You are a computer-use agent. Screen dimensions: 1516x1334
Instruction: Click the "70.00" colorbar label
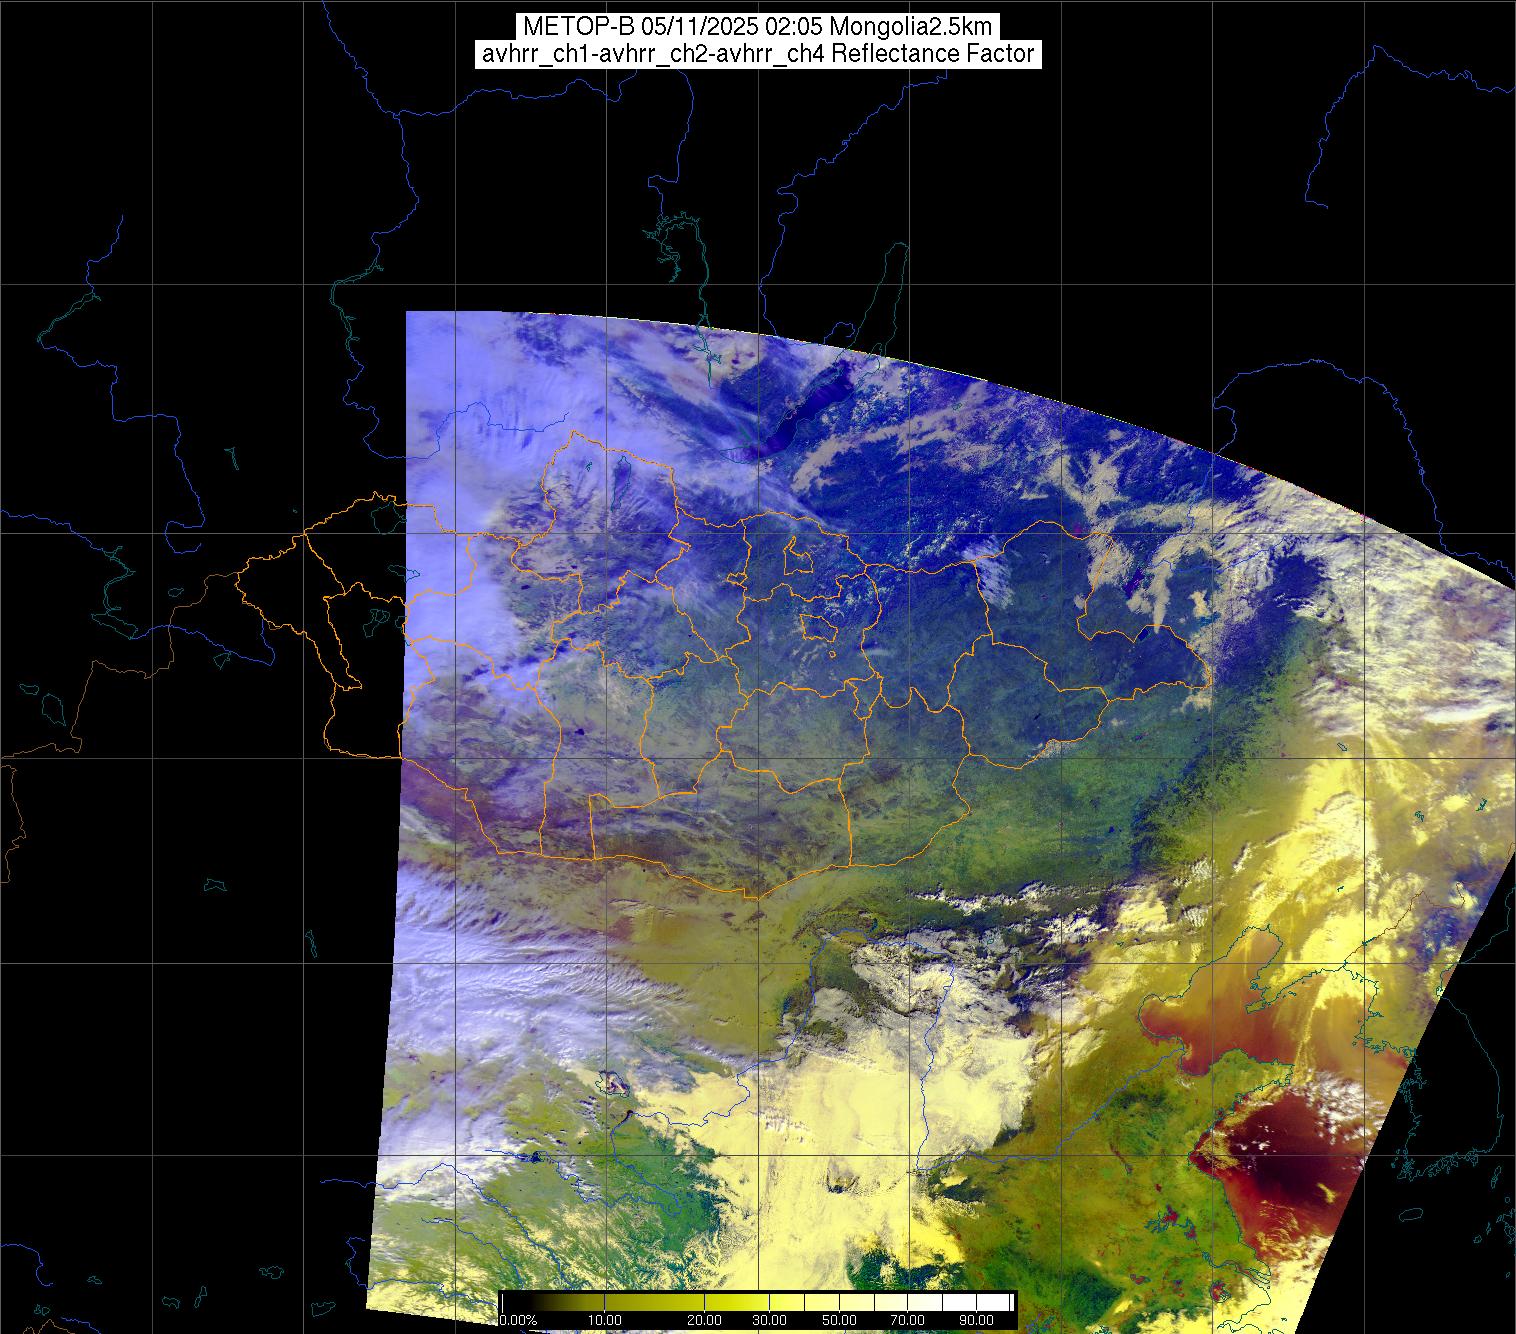pos(908,1321)
